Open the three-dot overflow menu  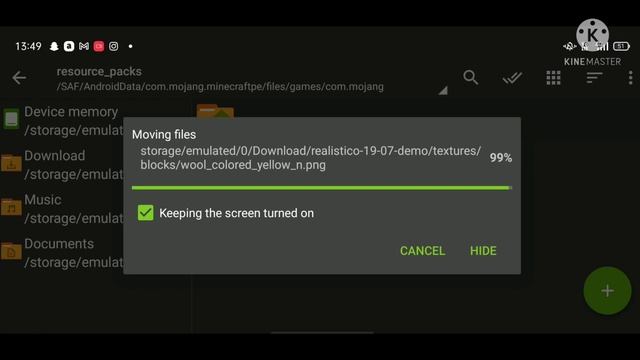631,78
